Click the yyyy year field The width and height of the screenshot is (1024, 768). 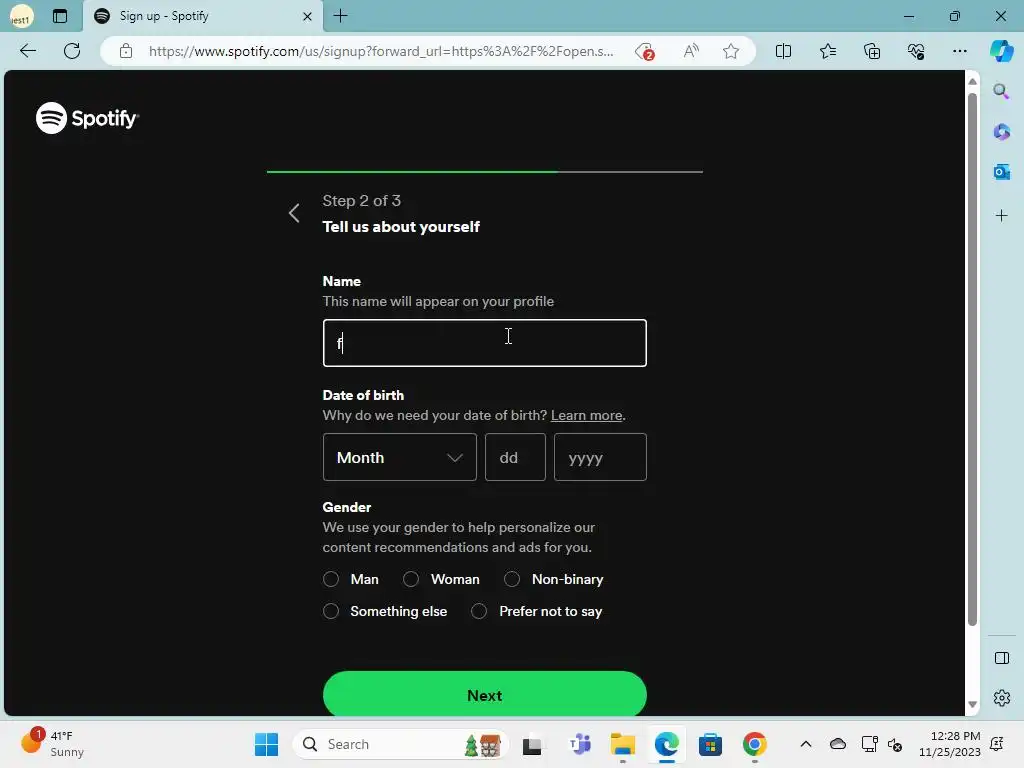600,457
